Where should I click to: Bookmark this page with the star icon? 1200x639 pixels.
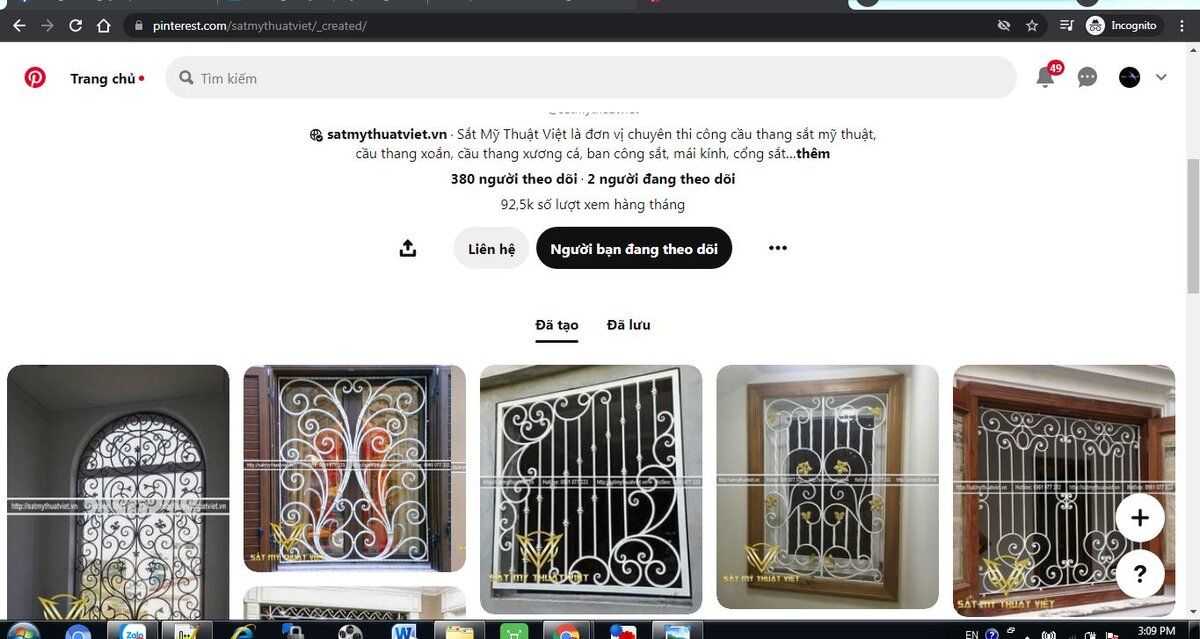1032,26
